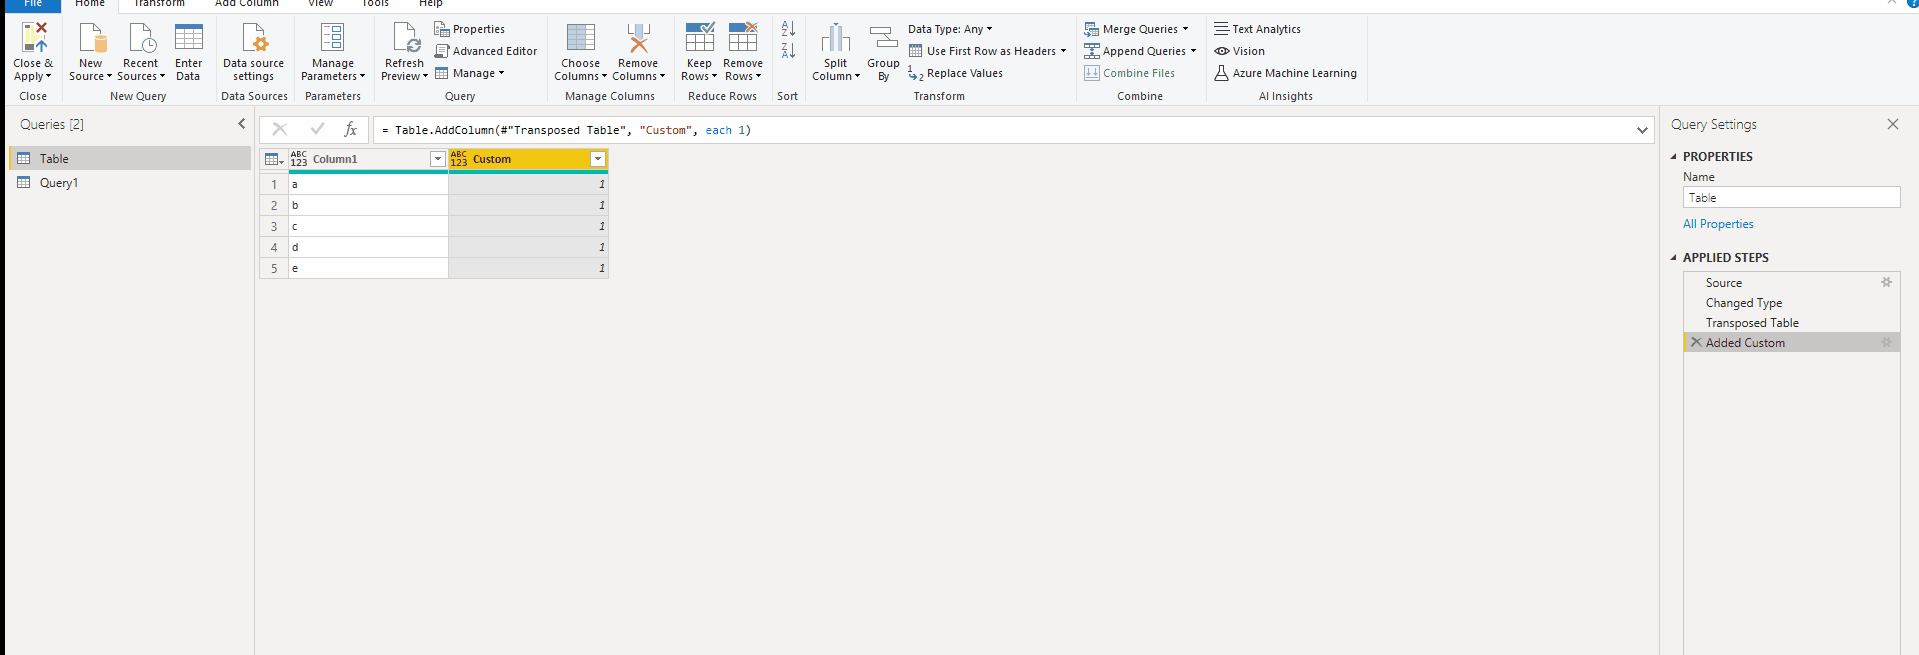Expand the formula bar
This screenshot has width=1919, height=655.
pyautogui.click(x=1642, y=130)
